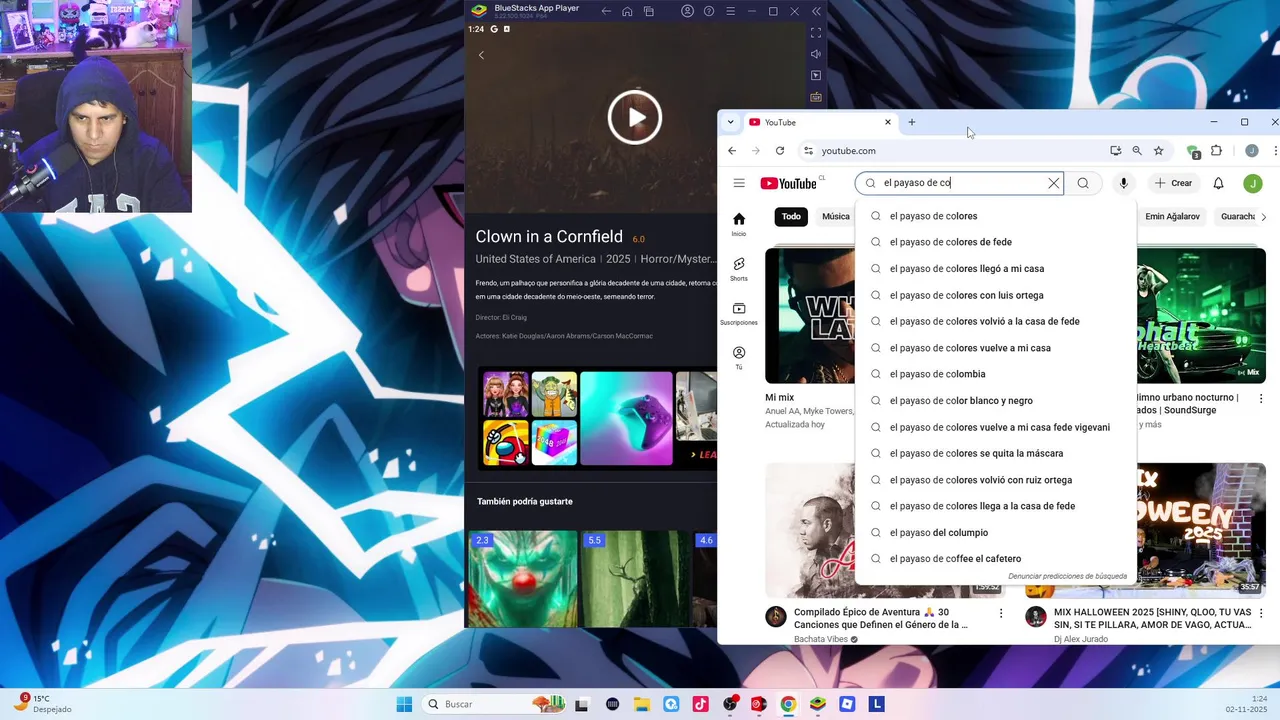Choose 'el payaso de colores se quita la máscara'

click(x=995, y=453)
